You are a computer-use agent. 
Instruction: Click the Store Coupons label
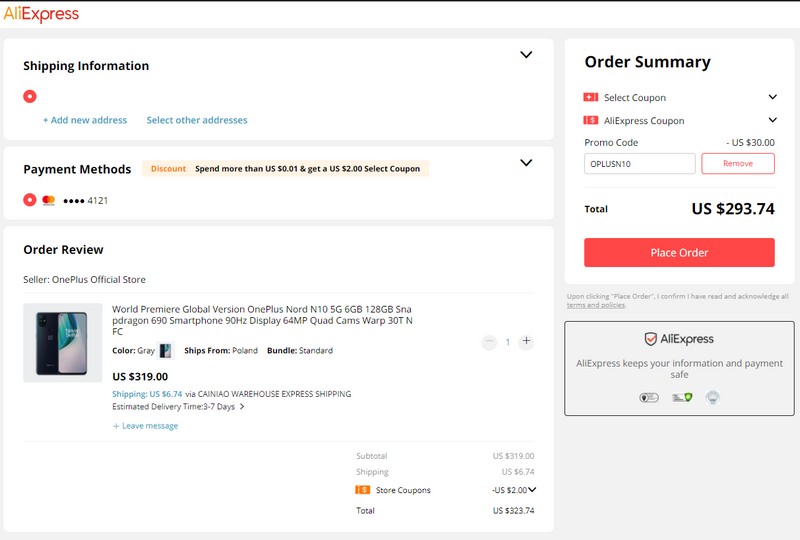[403, 490]
